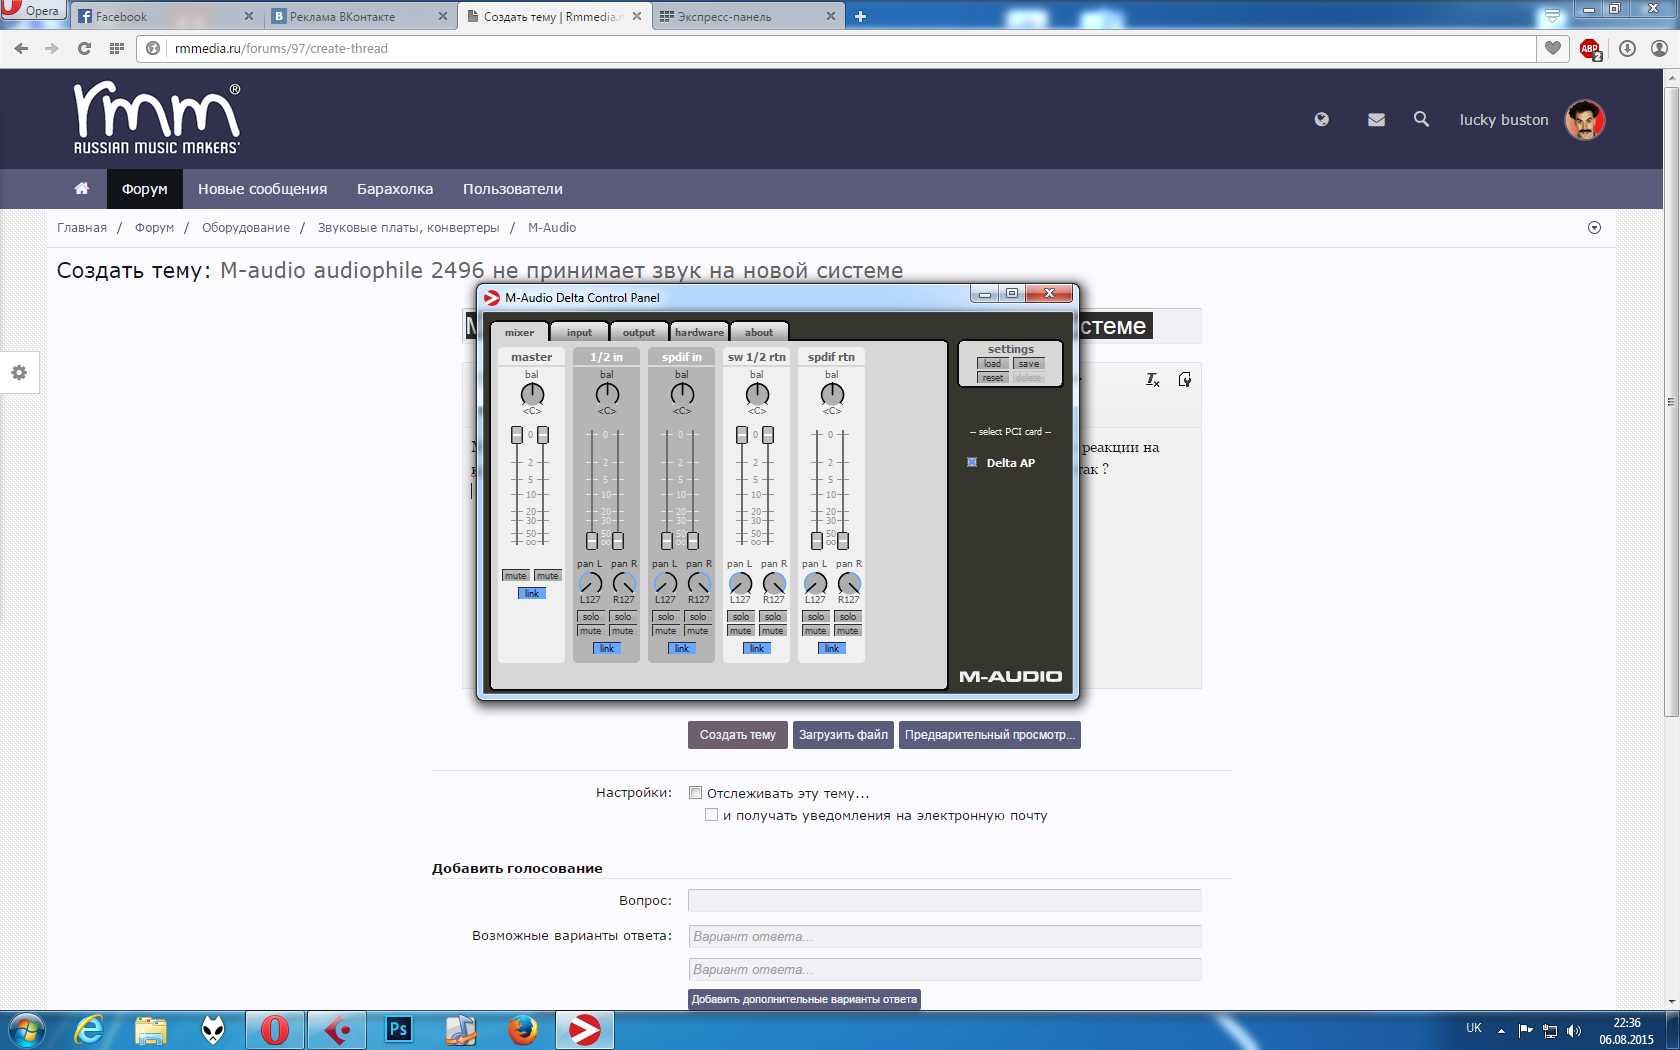Toggle Delta AP PCI card checkbox
1680x1050 pixels.
coord(972,462)
